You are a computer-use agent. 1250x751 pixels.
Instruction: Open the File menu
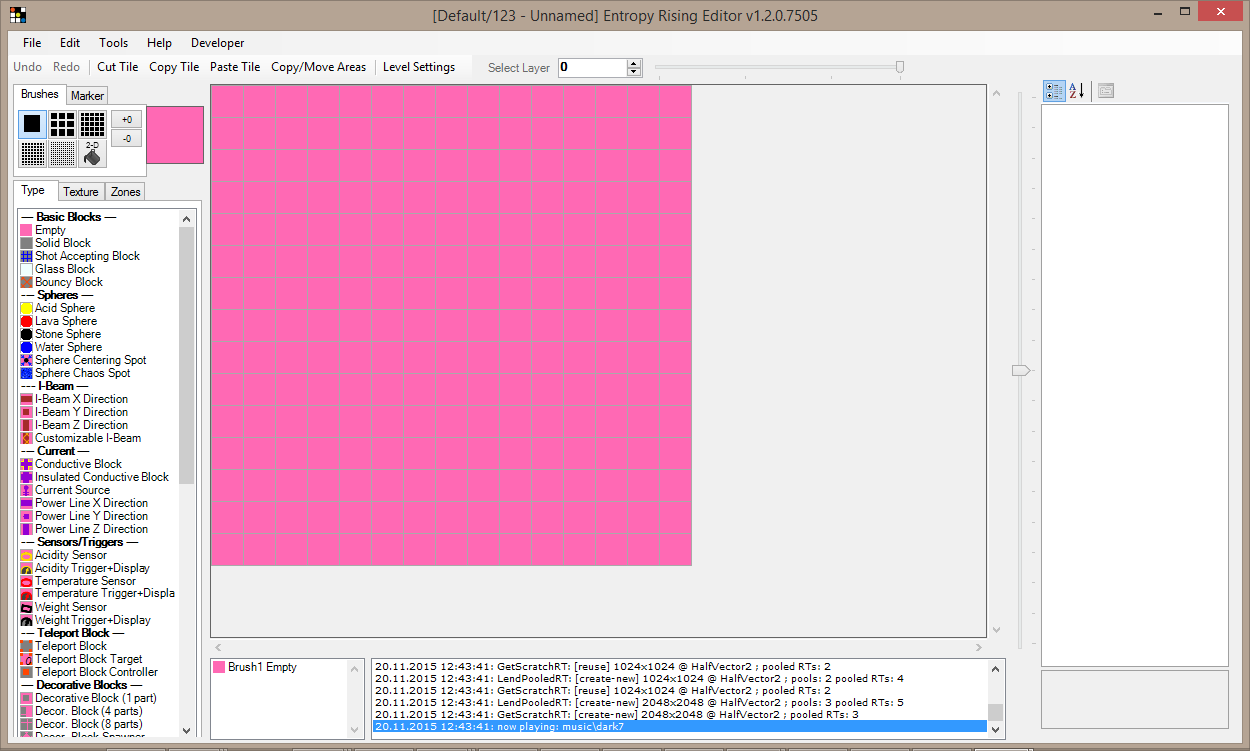coord(32,43)
